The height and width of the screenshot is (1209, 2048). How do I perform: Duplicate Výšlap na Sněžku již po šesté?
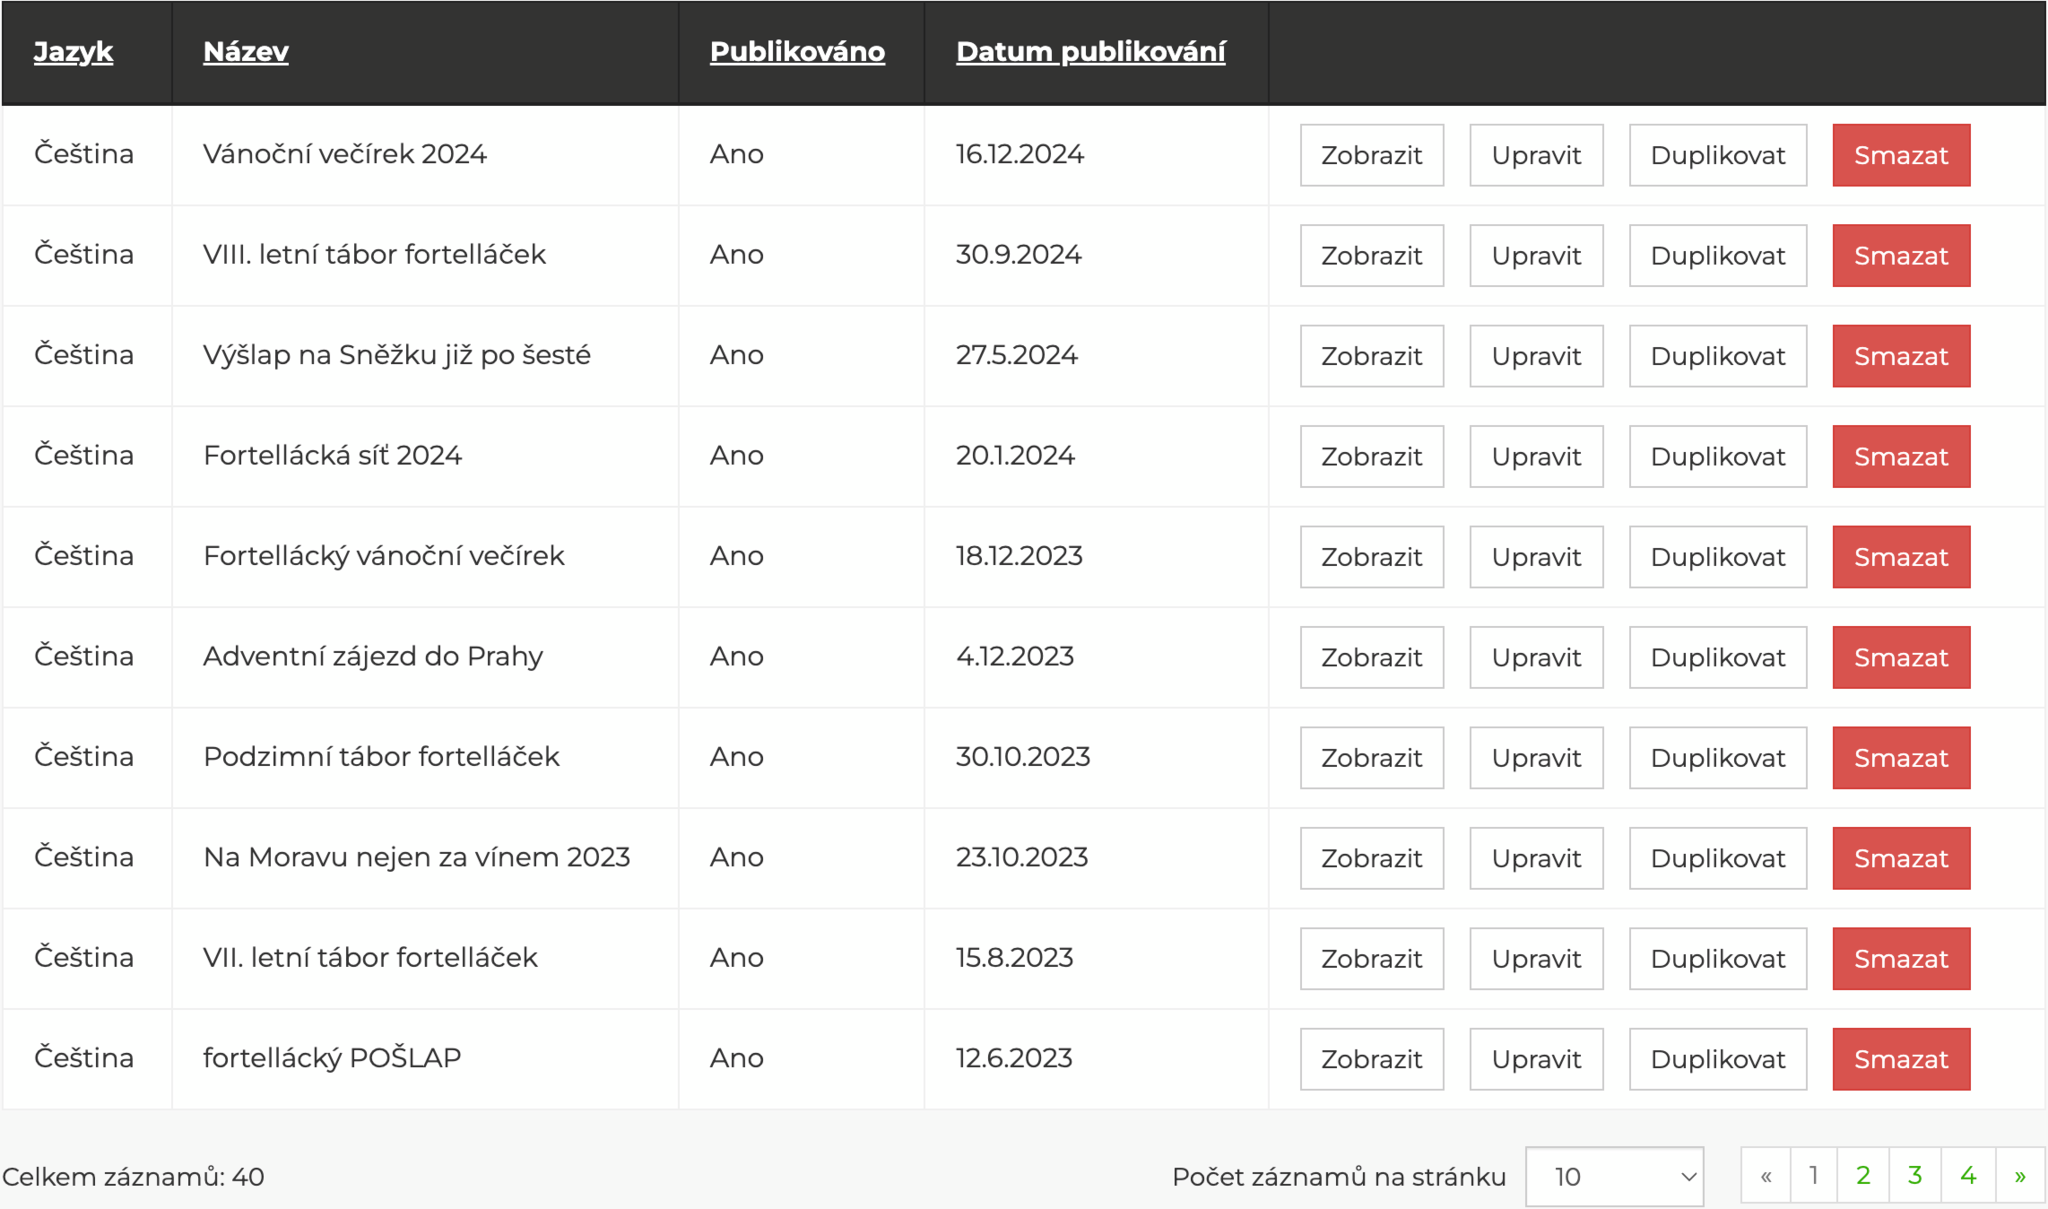pyautogui.click(x=1718, y=356)
